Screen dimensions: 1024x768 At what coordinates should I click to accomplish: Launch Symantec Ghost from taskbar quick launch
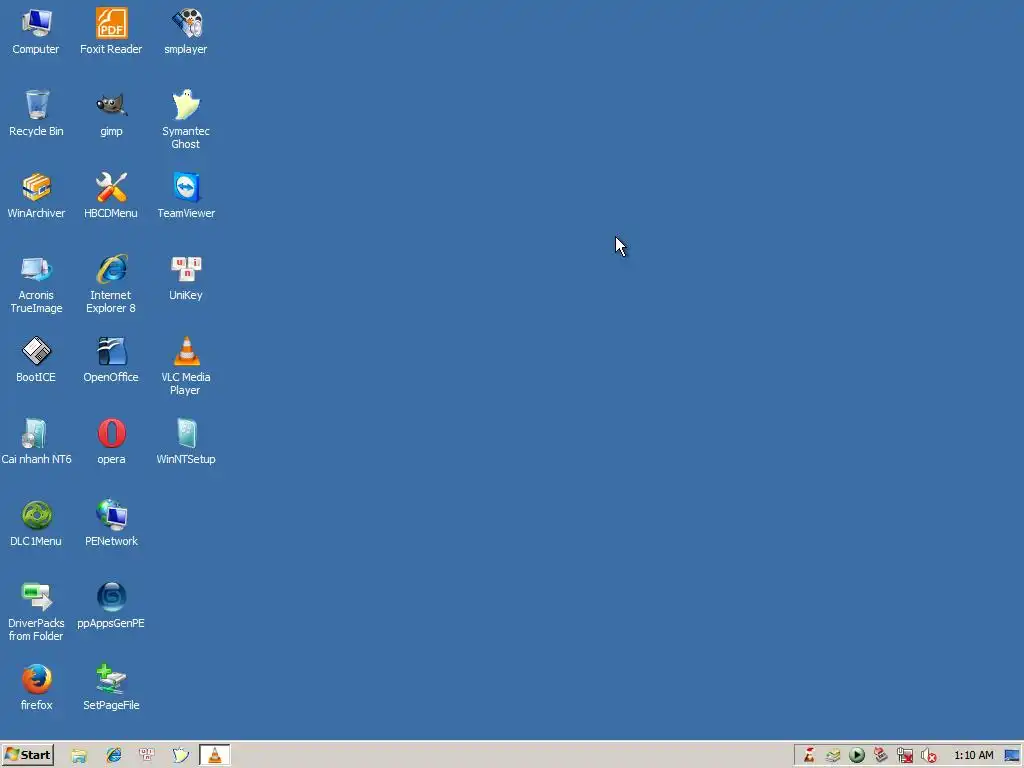pyautogui.click(x=181, y=756)
